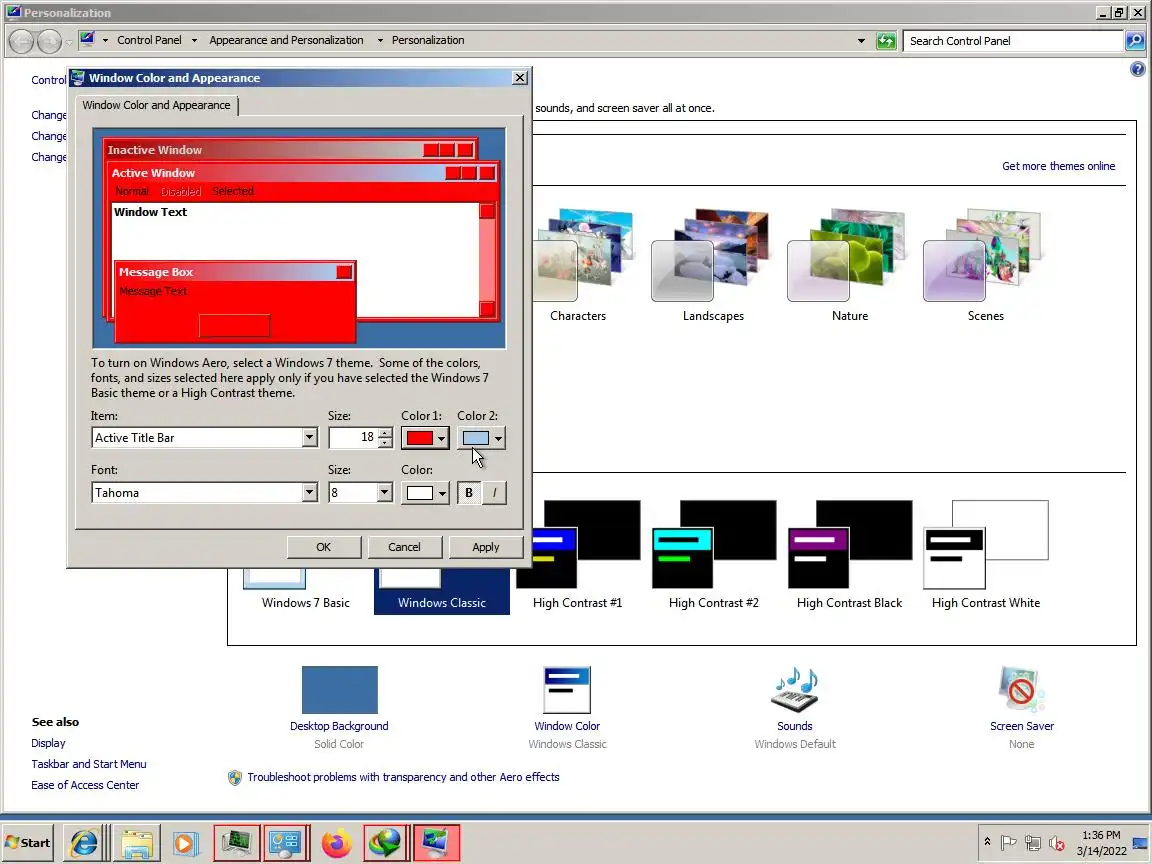Click the shield icon next to Troubleshoot link
This screenshot has width=1152, height=864.
(x=235, y=777)
